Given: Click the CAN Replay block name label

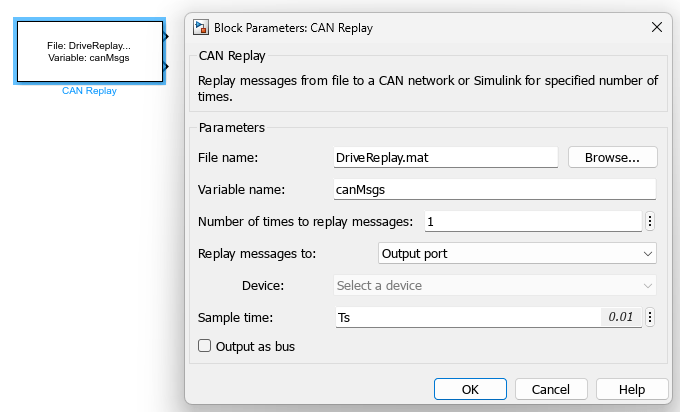Looking at the screenshot, I should [x=89, y=91].
